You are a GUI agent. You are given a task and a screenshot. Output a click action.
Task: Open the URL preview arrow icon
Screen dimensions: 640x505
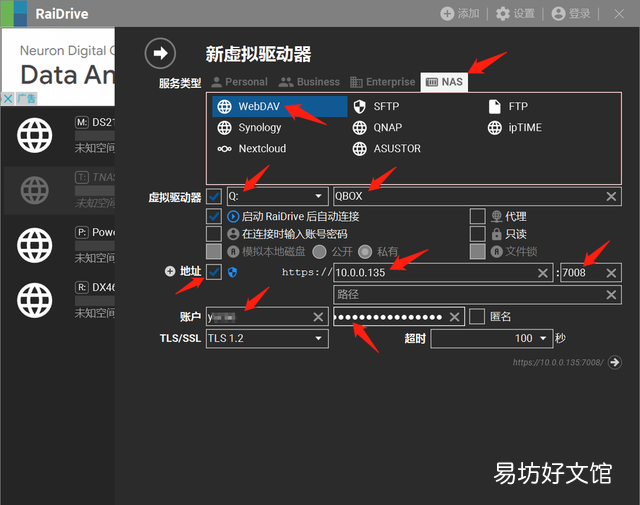coord(615,362)
